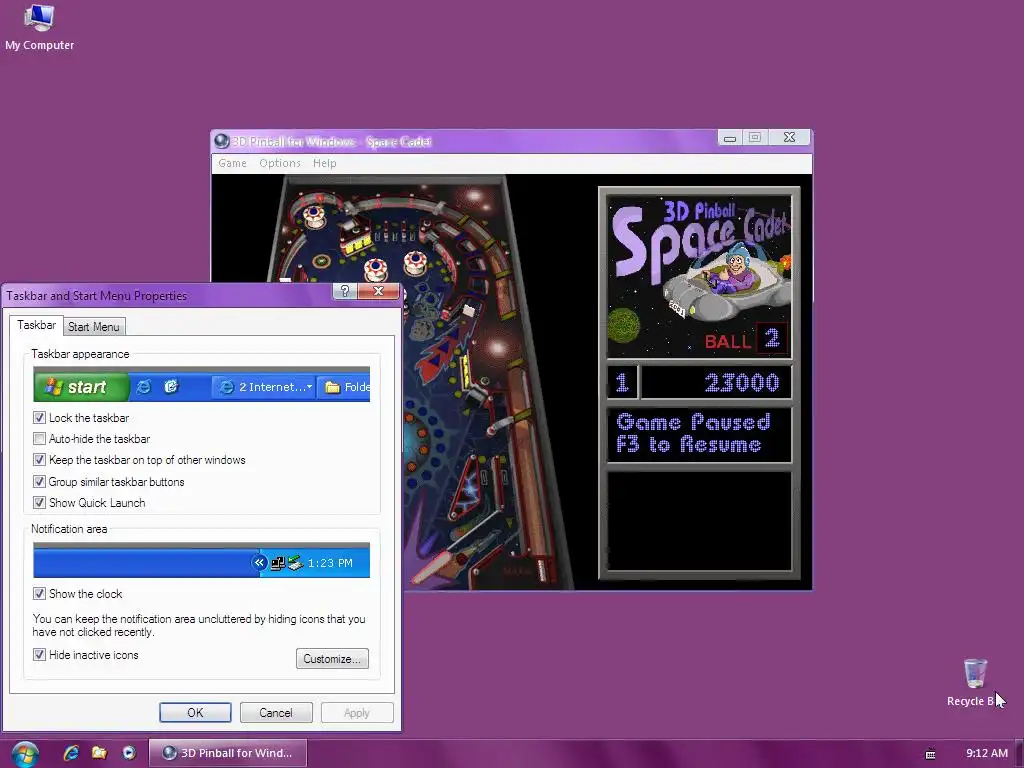Click the start button in taskbar preview

tap(81, 387)
